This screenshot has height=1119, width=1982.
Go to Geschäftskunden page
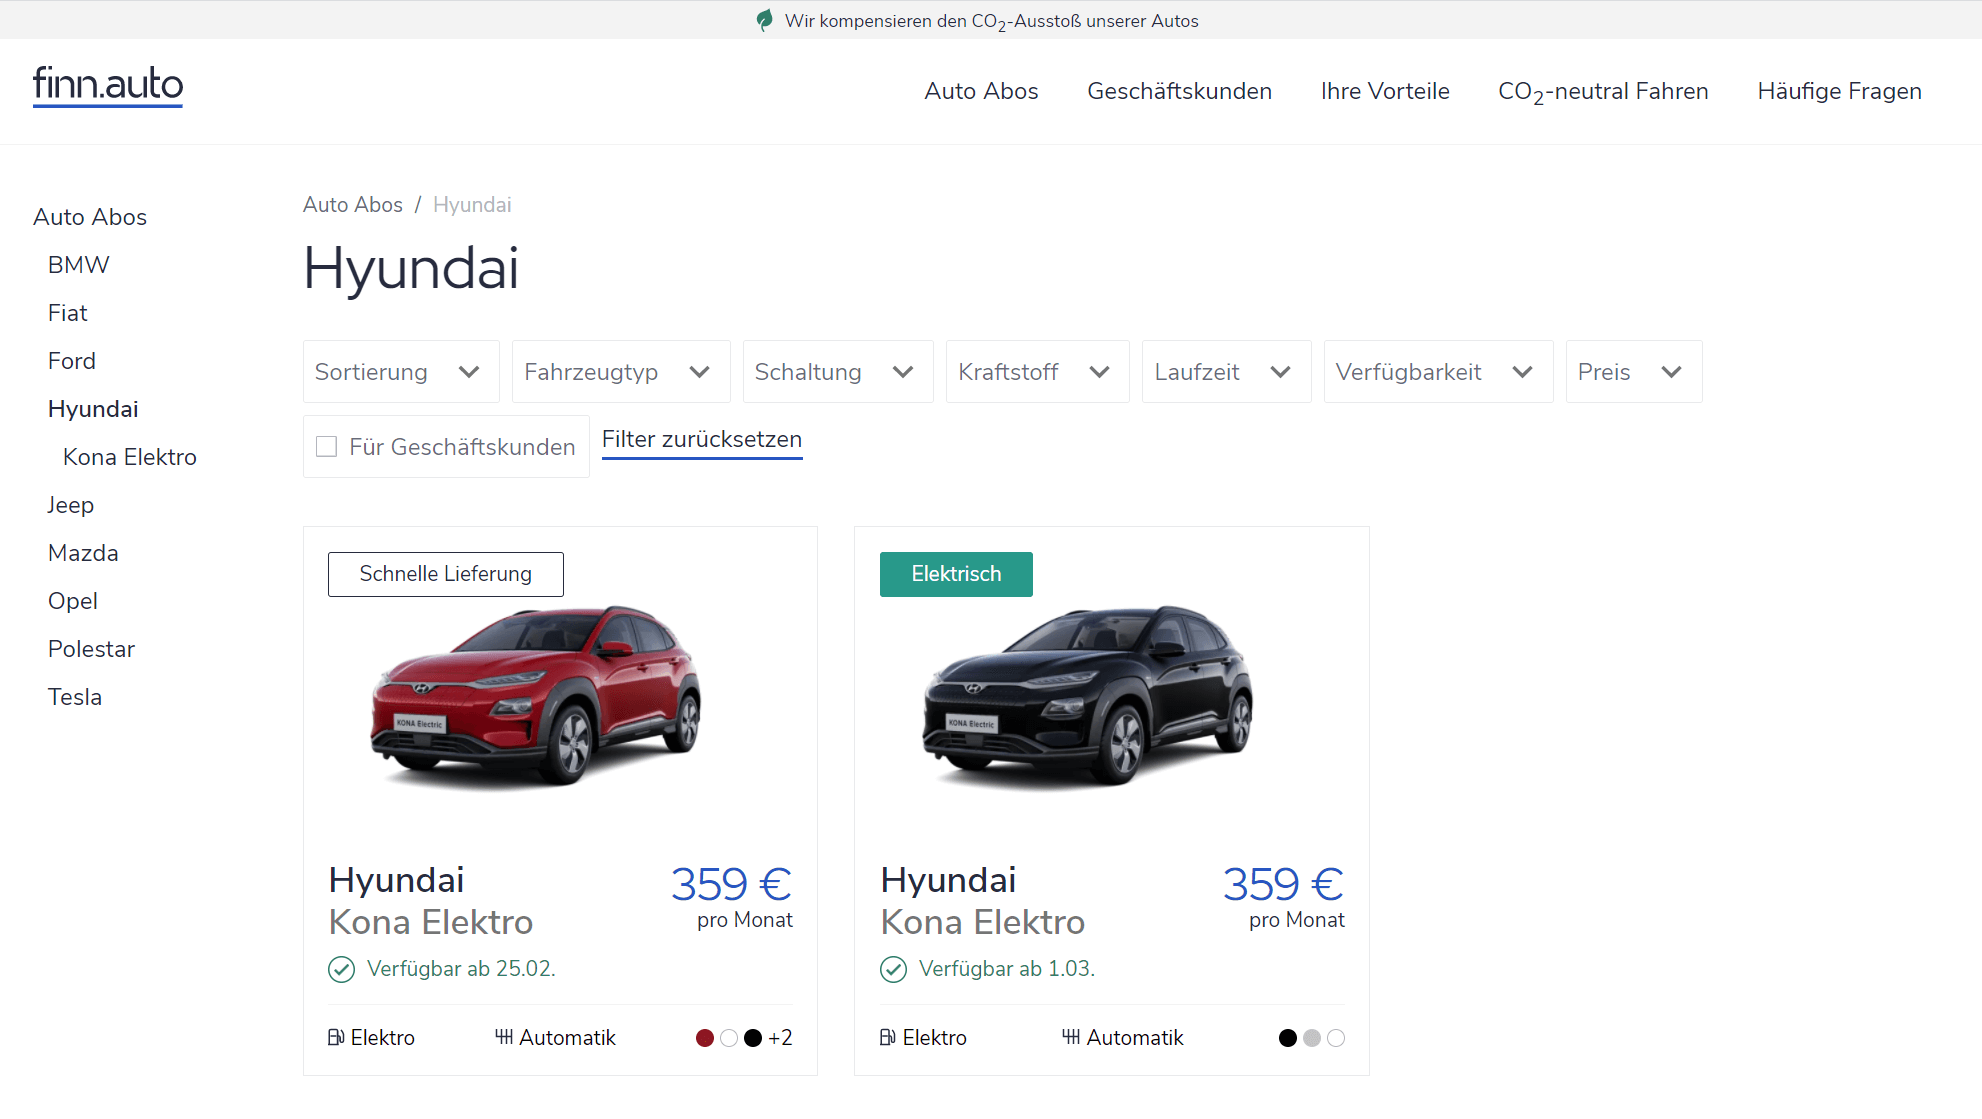point(1179,91)
